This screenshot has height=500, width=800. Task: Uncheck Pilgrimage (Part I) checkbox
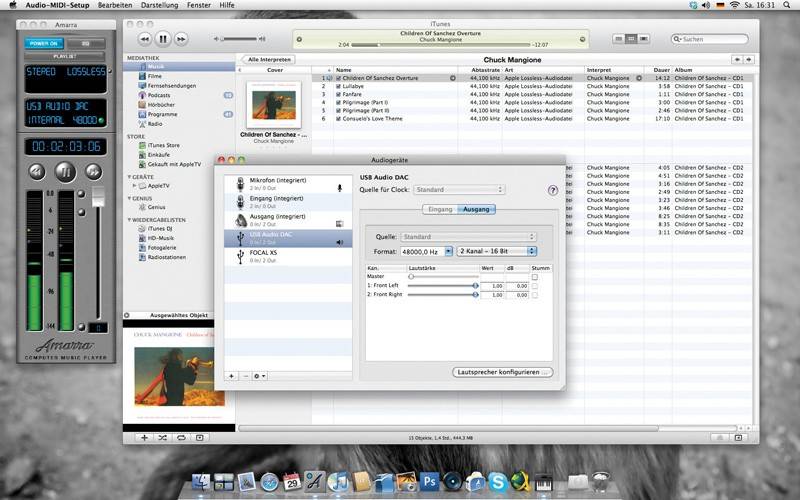pyautogui.click(x=338, y=103)
